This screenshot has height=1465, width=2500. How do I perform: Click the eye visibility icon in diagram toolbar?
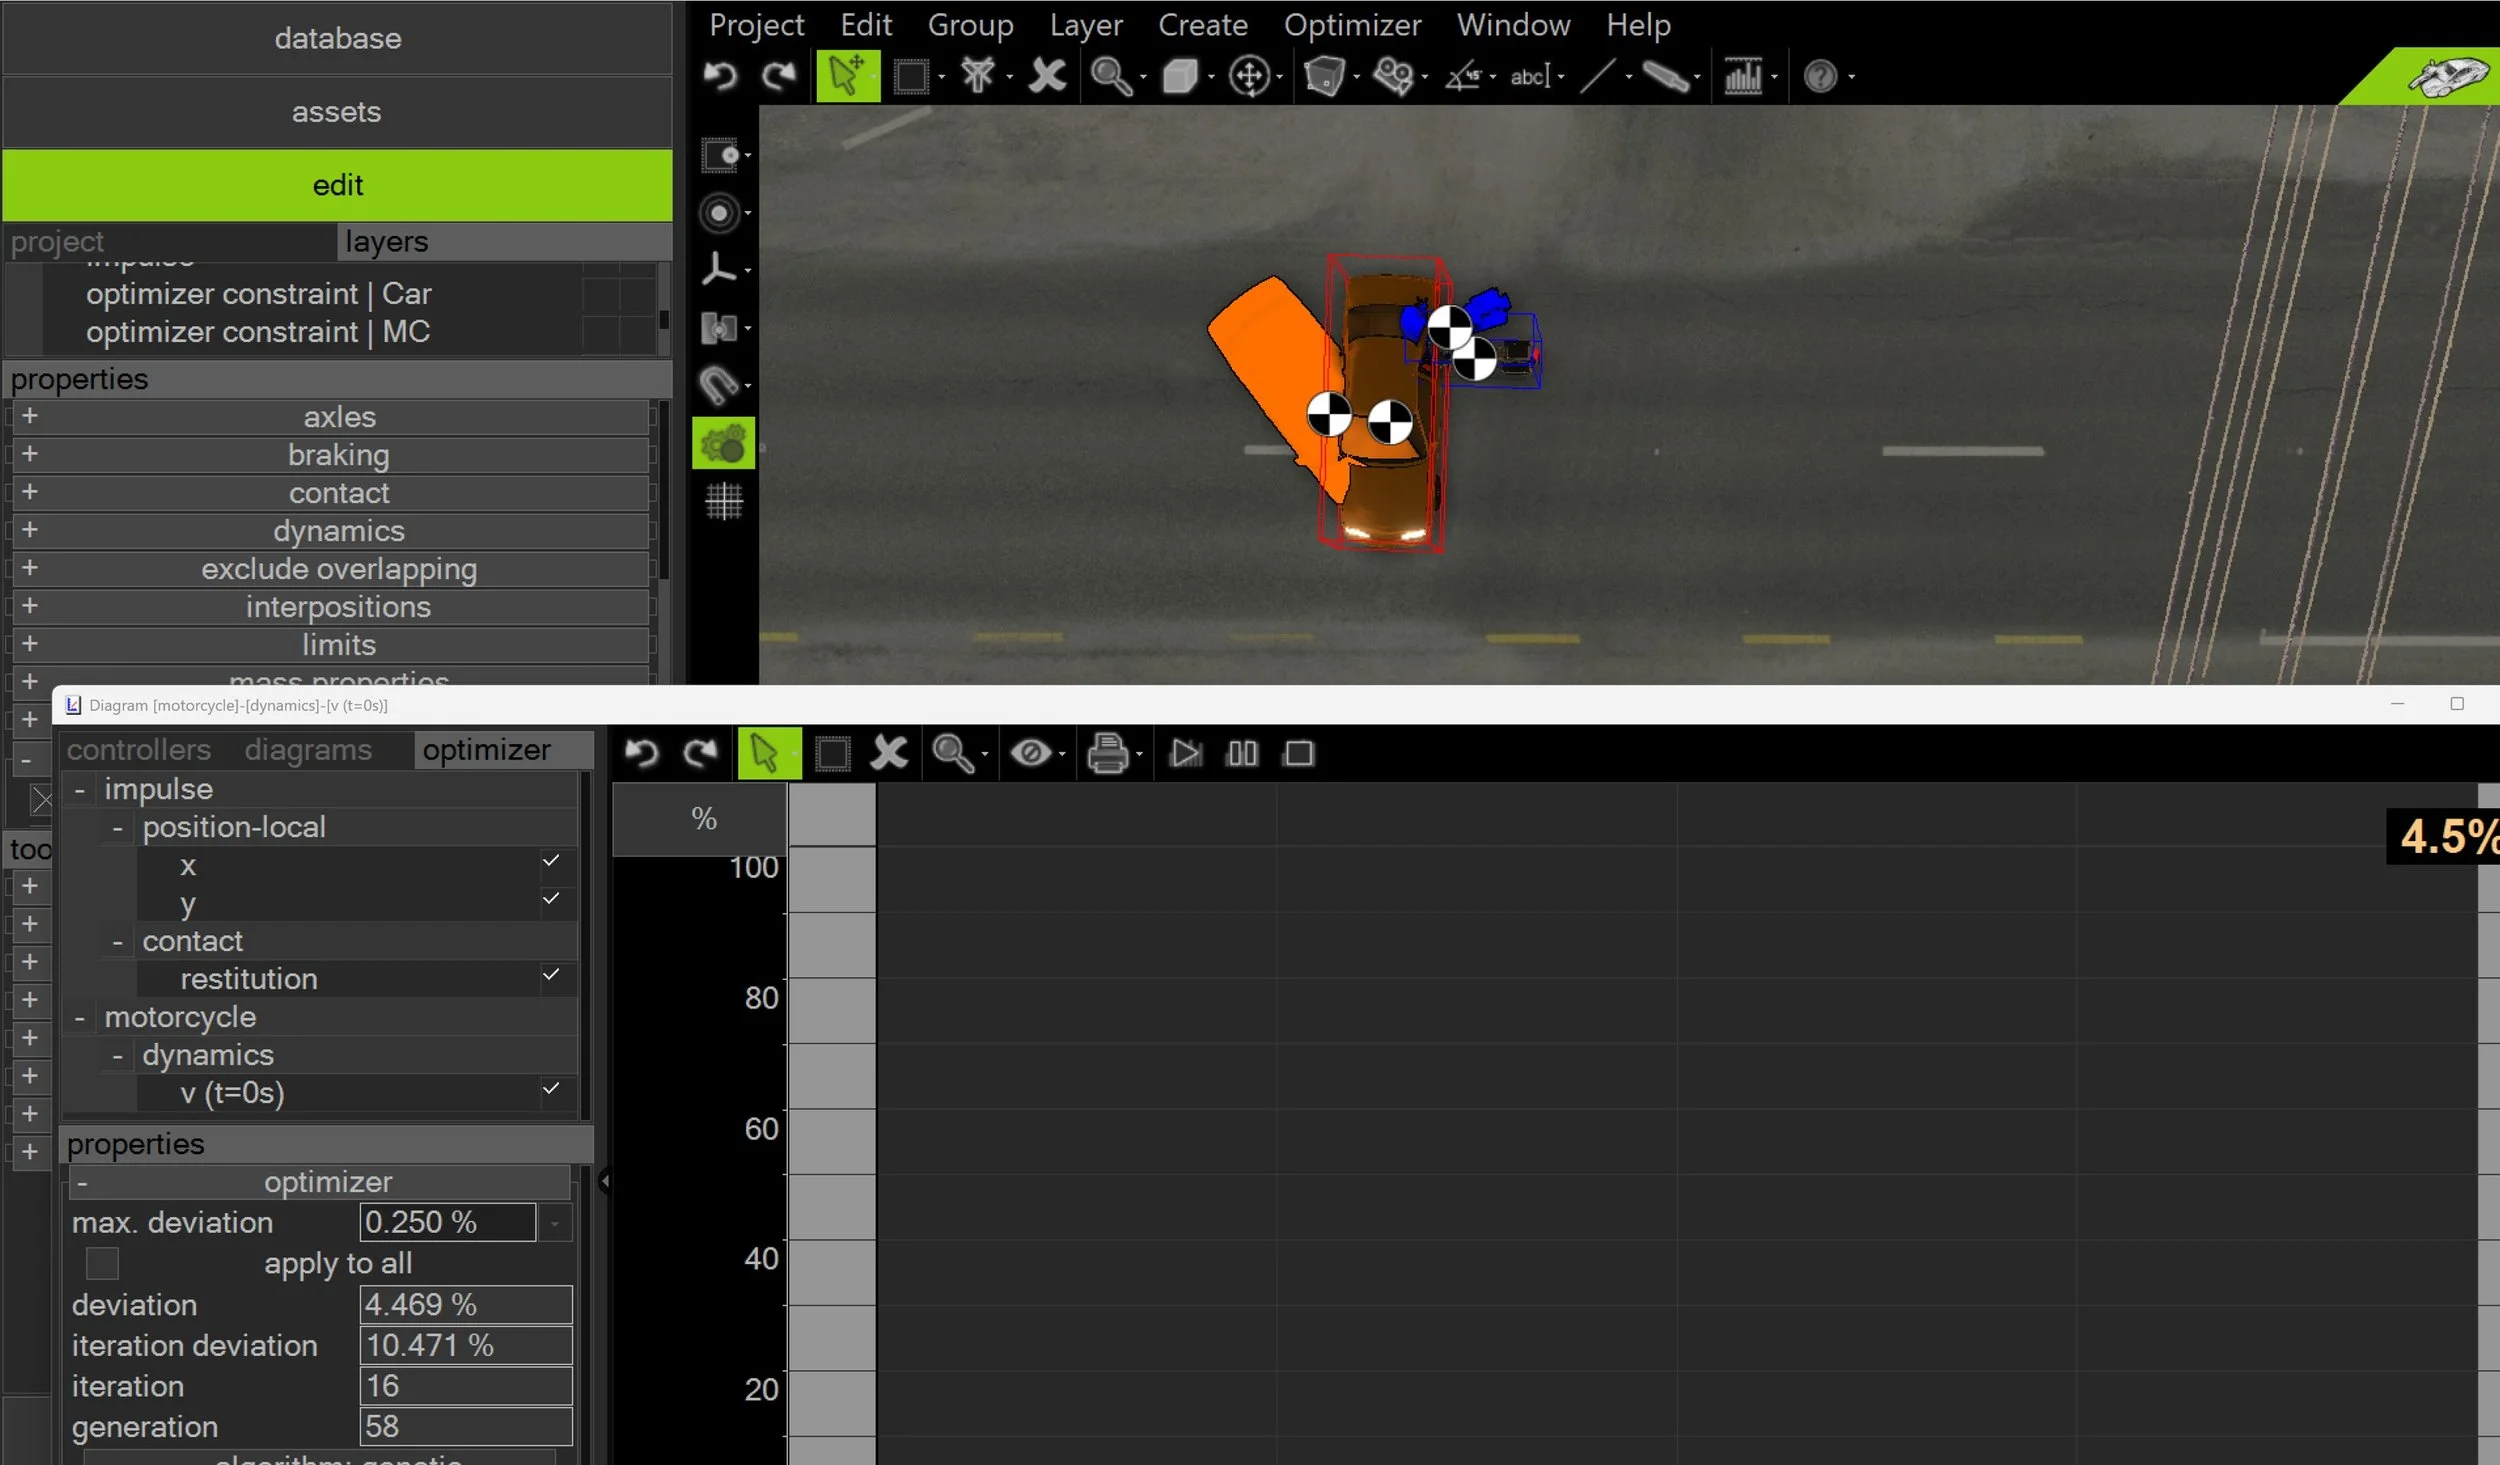(1030, 753)
